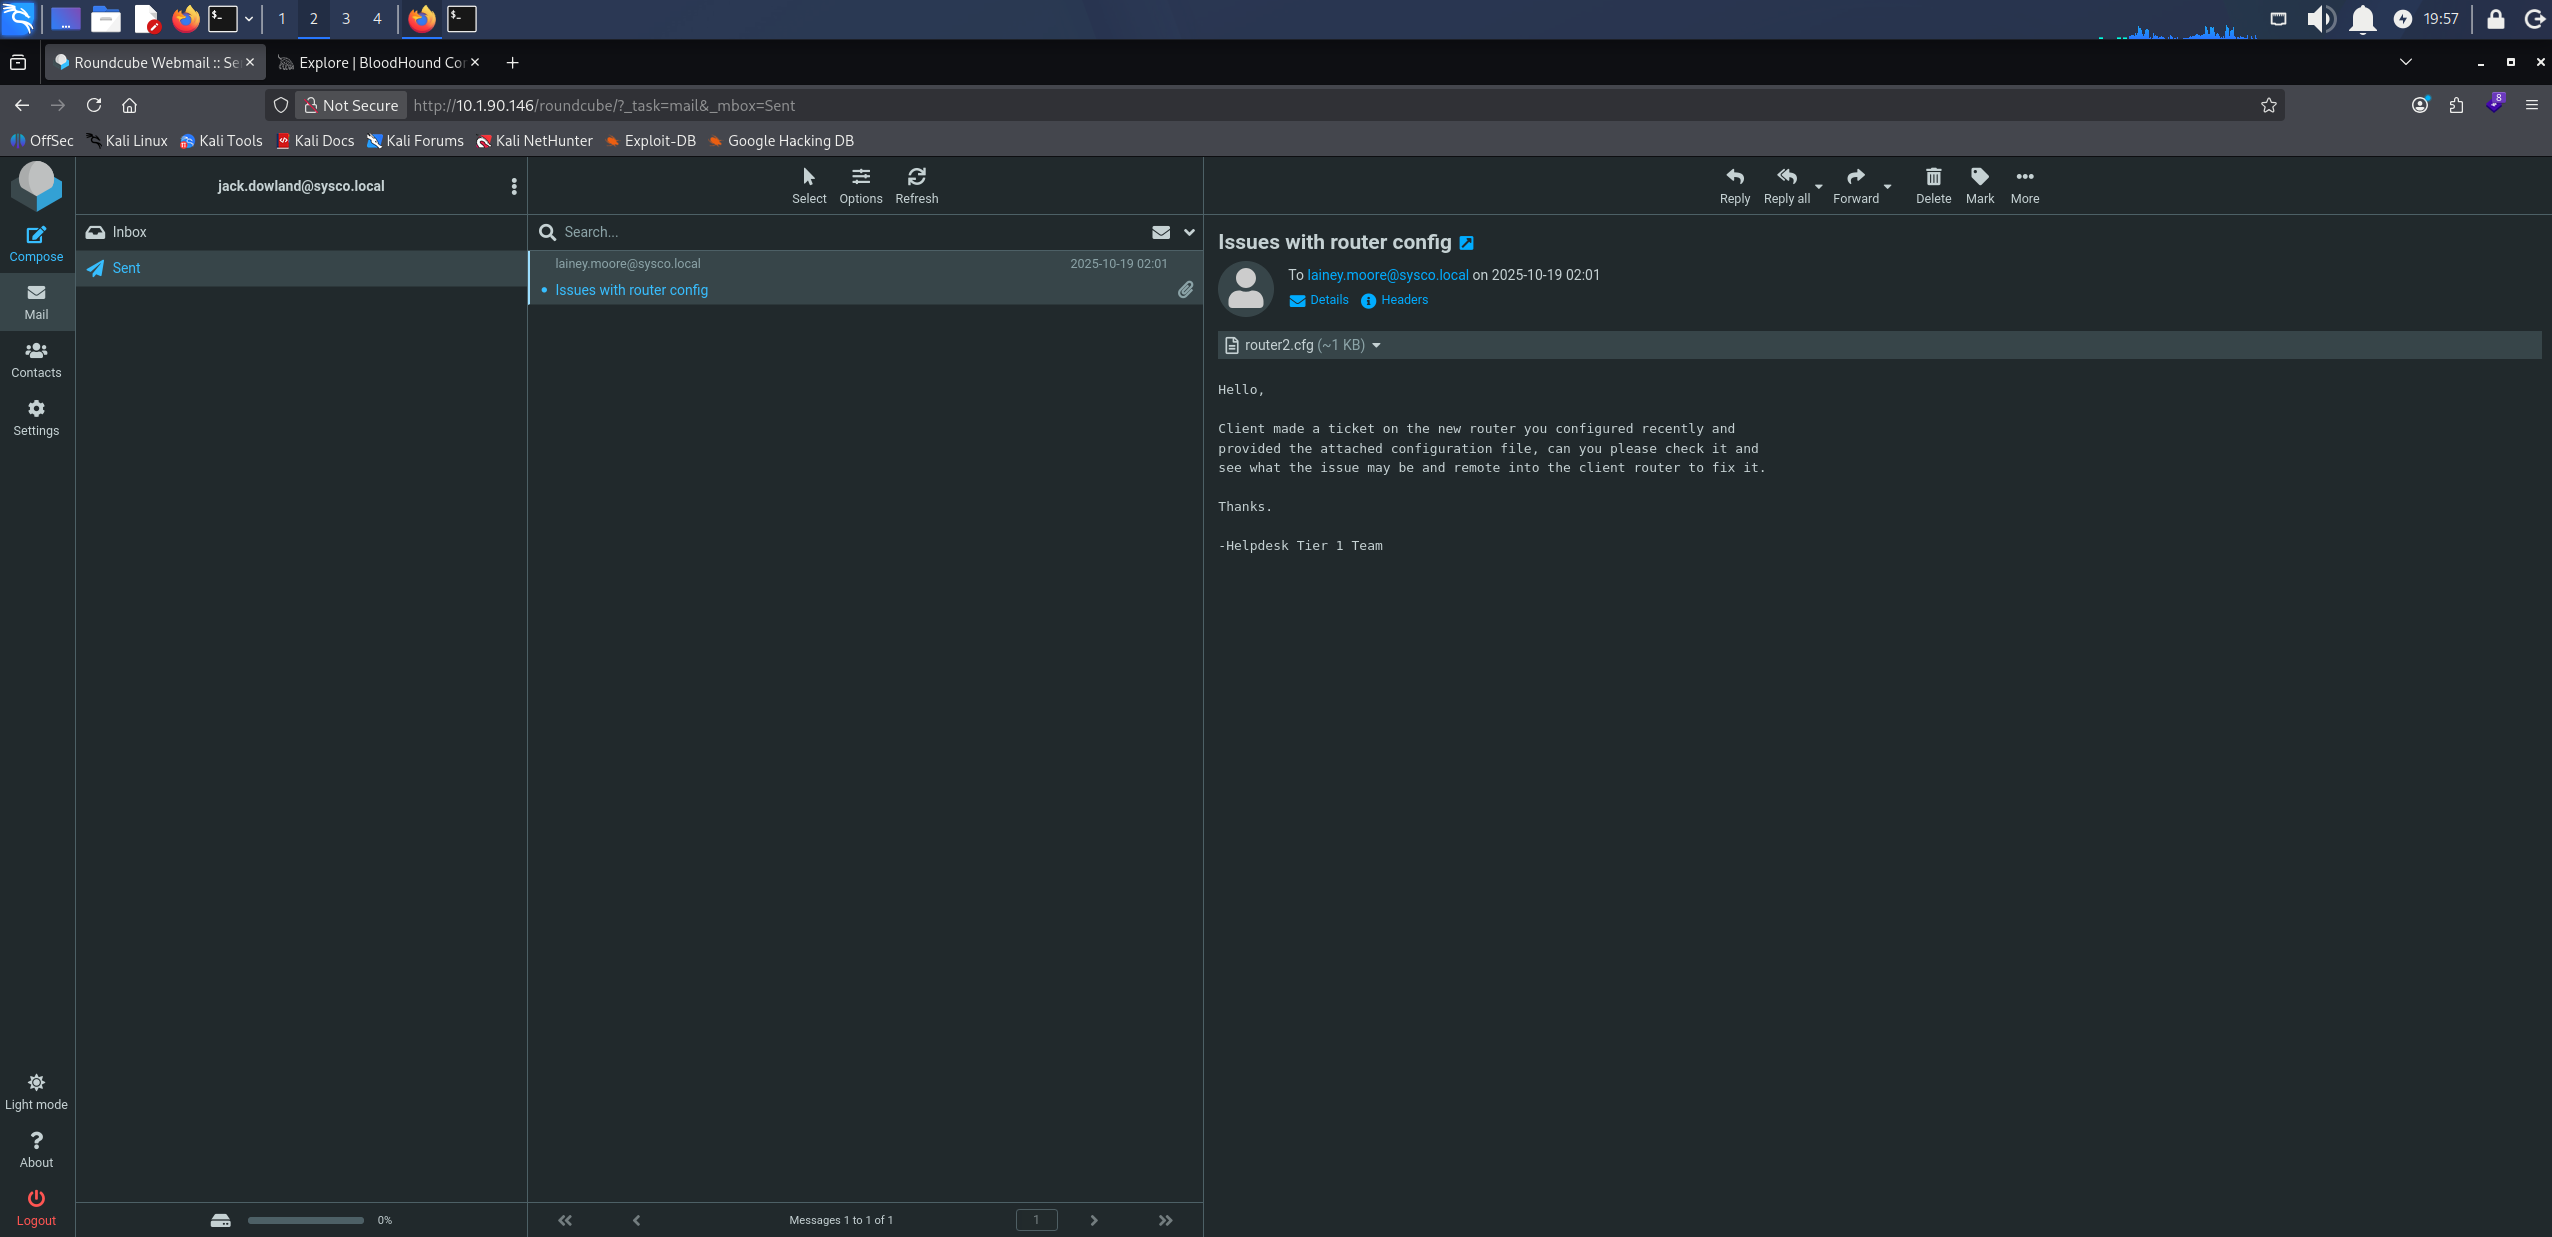
Task: Toggle Light mode
Action: click(x=36, y=1092)
